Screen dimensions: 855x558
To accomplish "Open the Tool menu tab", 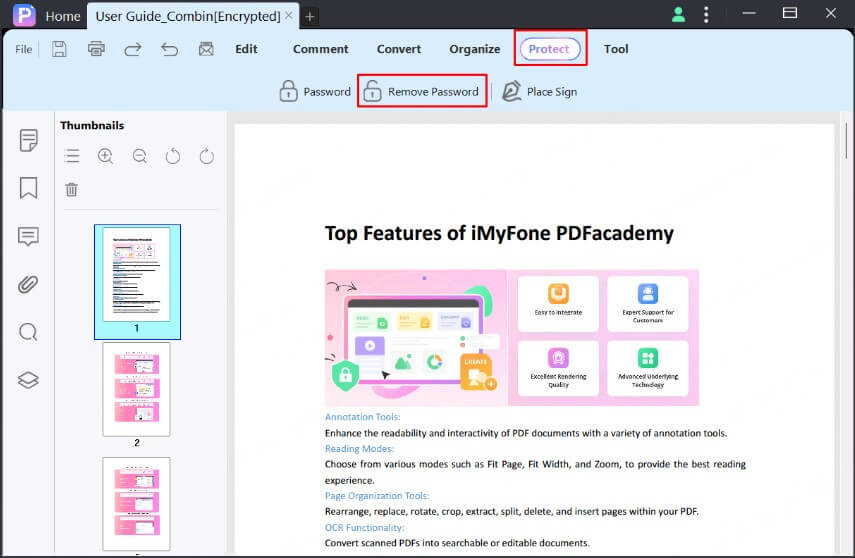I will click(x=616, y=49).
